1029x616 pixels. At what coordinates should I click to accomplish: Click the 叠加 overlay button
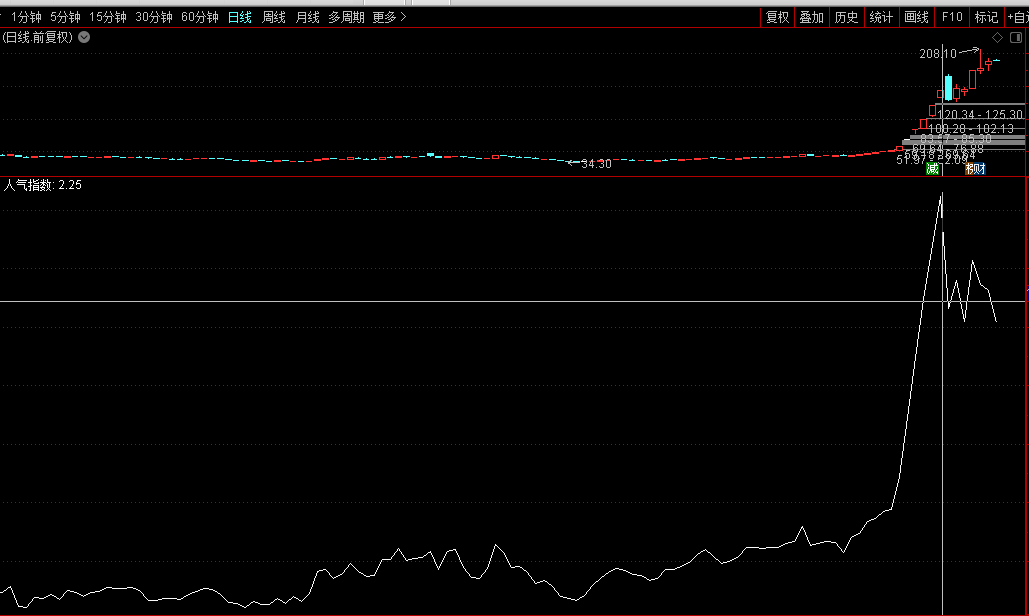(x=811, y=17)
